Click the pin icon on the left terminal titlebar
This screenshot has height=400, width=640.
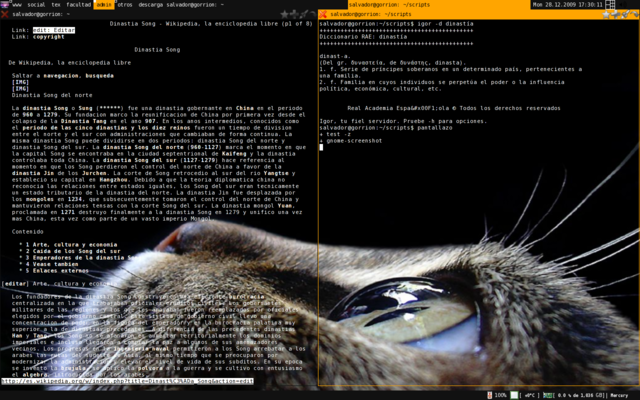click(303, 14)
